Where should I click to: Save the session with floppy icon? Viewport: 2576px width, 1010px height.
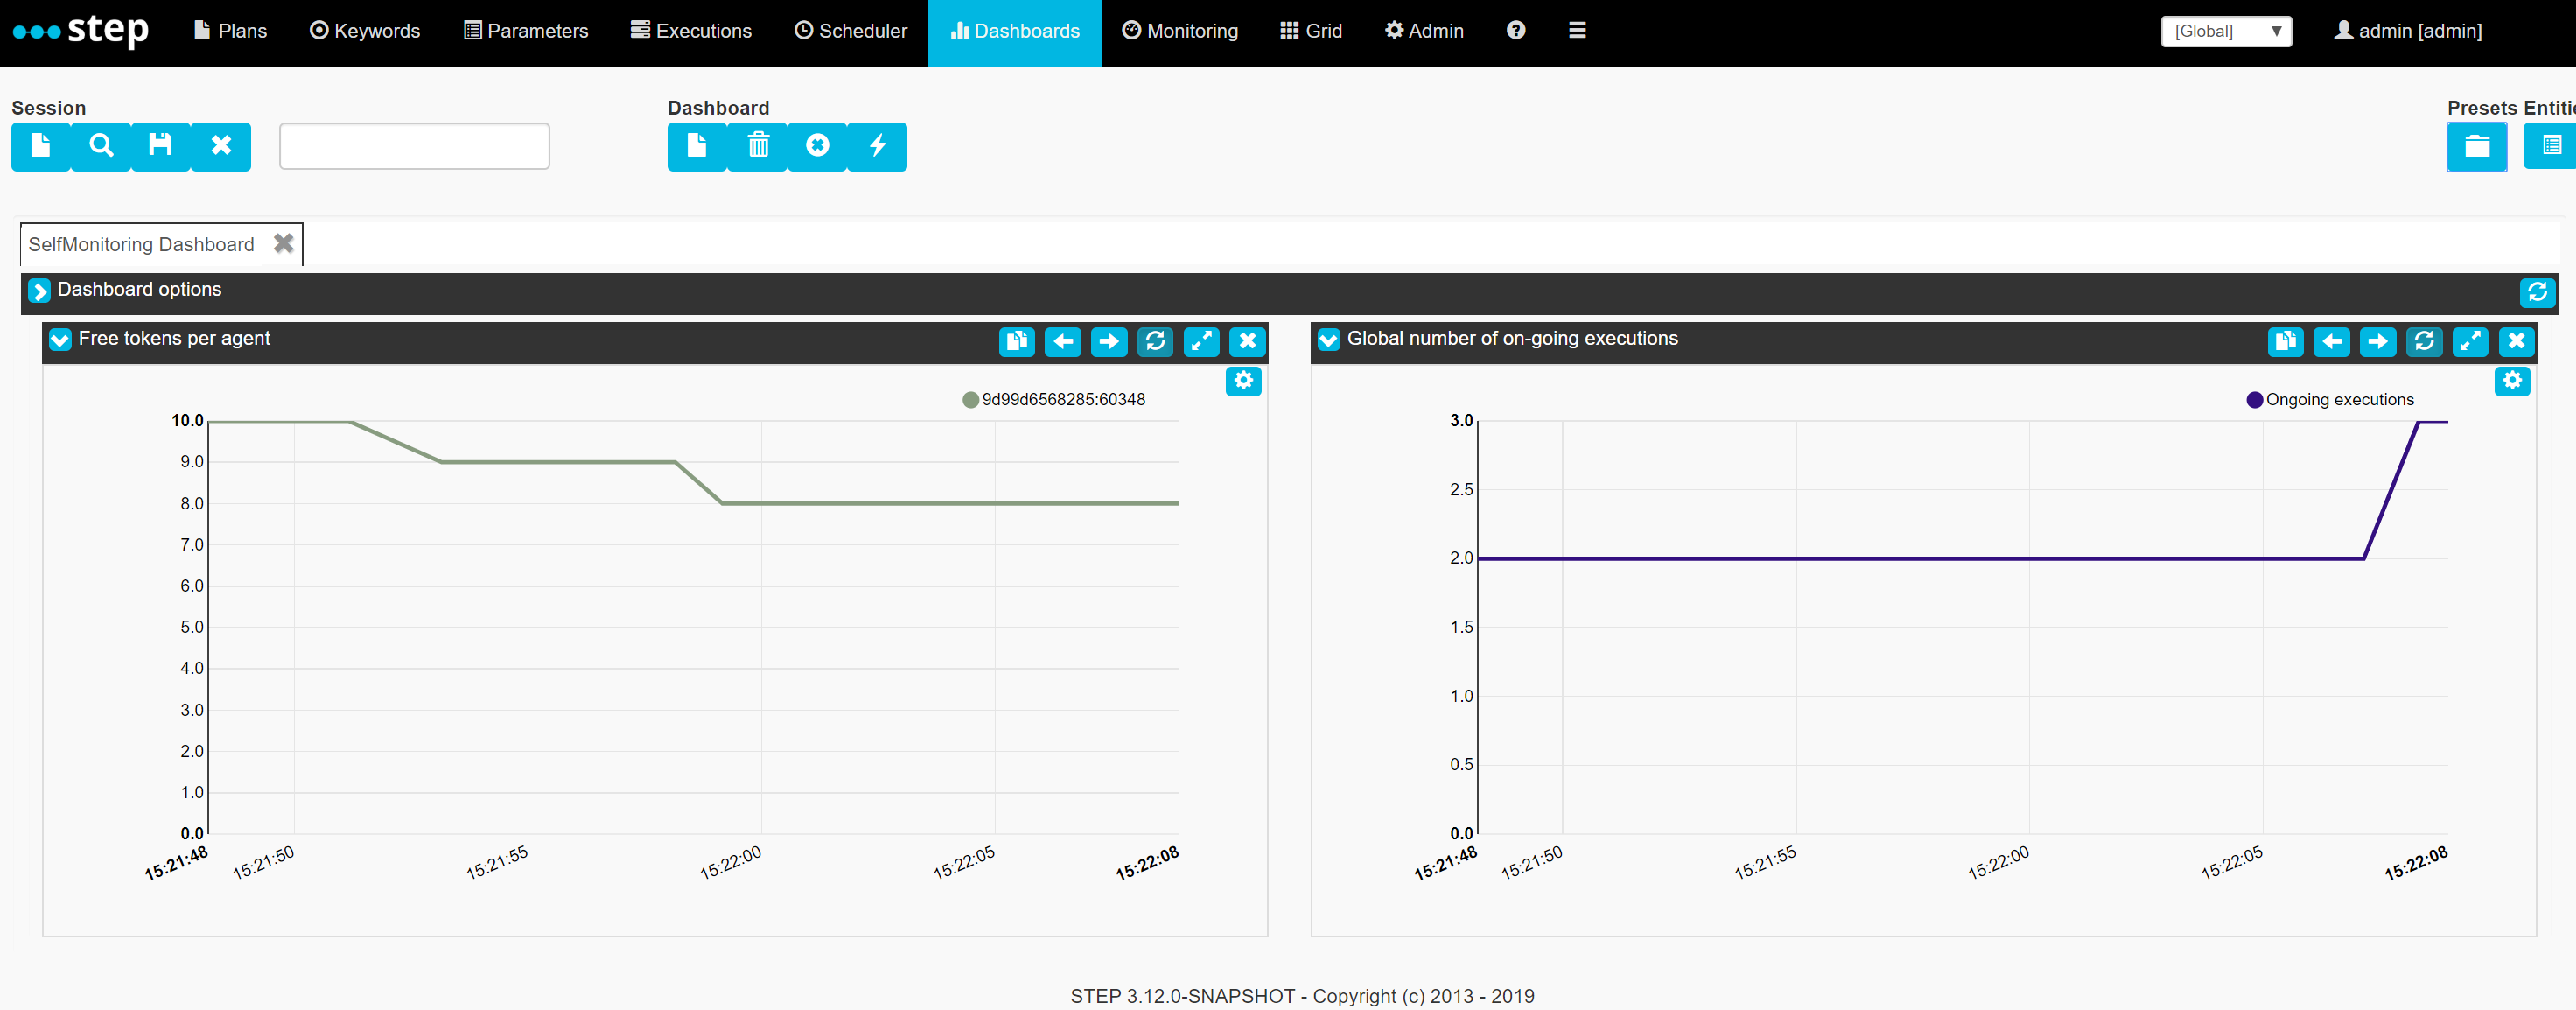click(161, 146)
